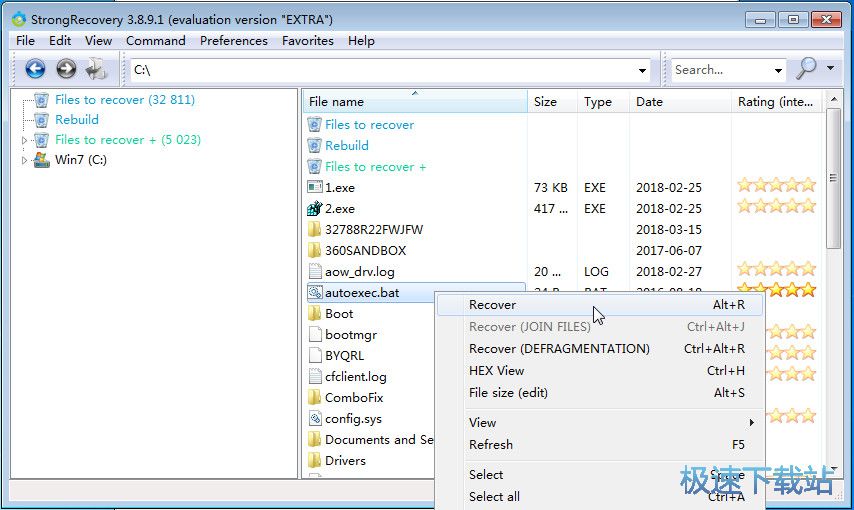Image resolution: width=854 pixels, height=510 pixels.
Task: Choose Recover (DEFRAGMENTATION) from context menu
Action: click(x=559, y=349)
